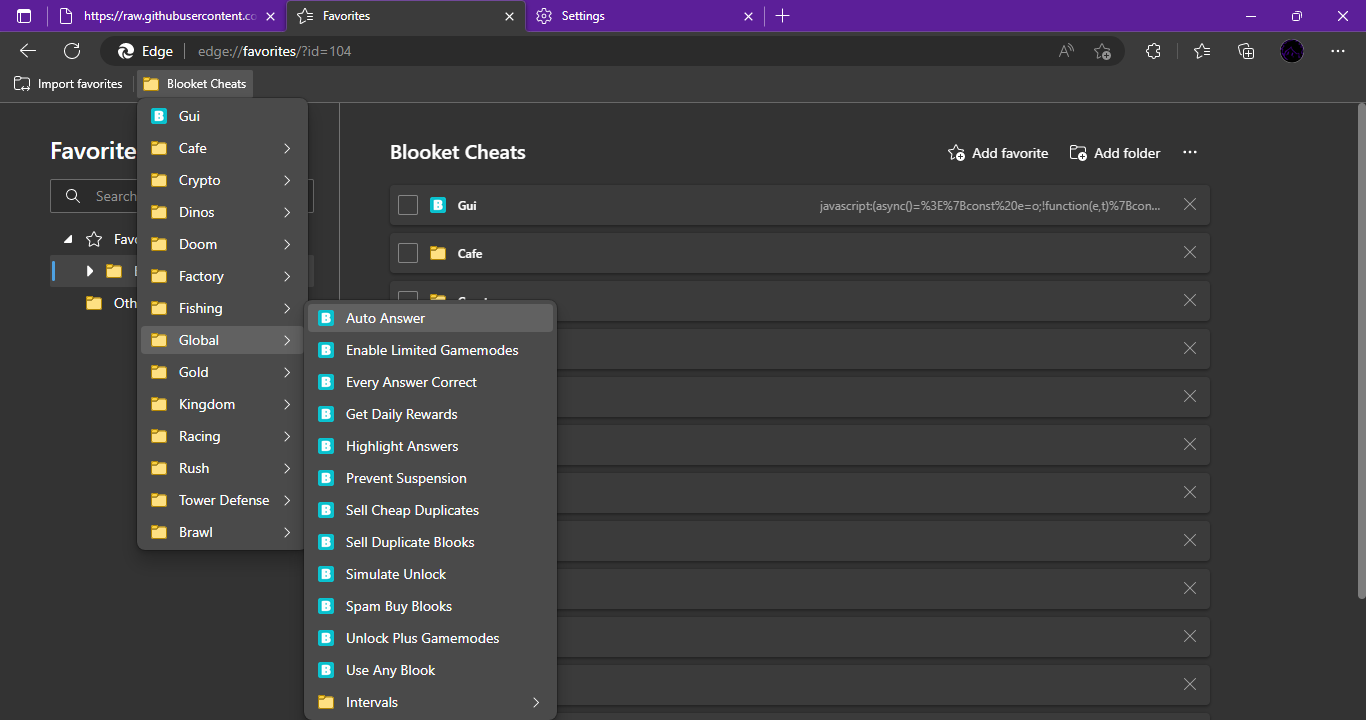Image resolution: width=1366 pixels, height=720 pixels.
Task: Expand the Cafe folder submenu
Action: (222, 148)
